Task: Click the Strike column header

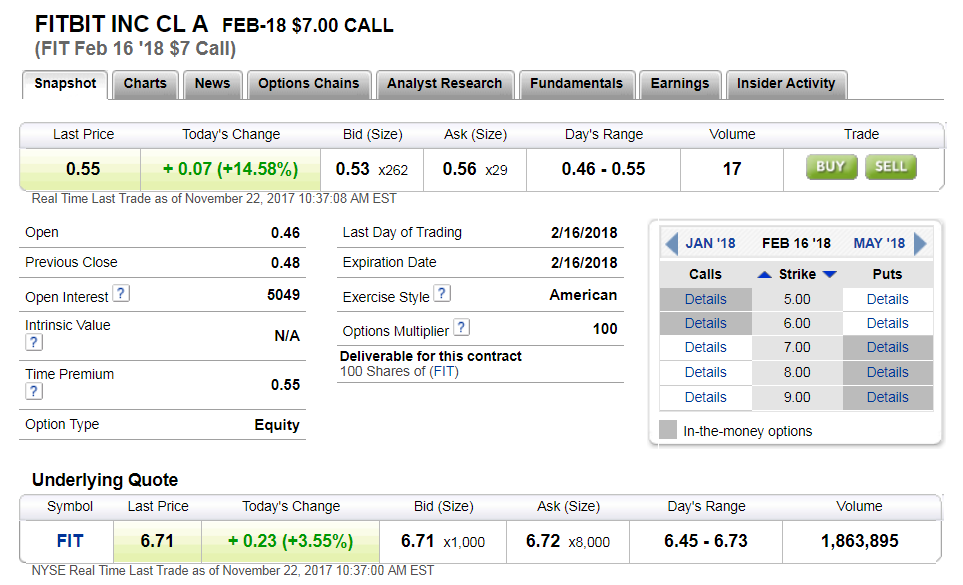Action: 797,274
